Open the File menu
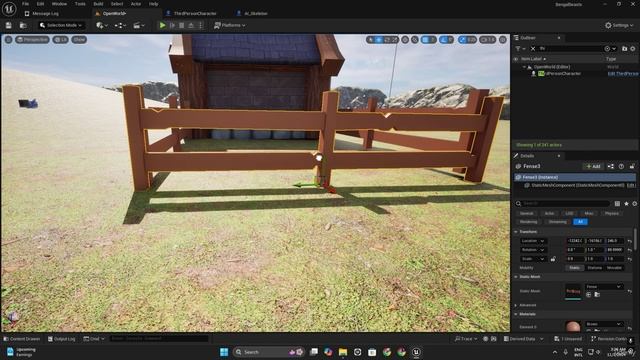The height and width of the screenshot is (360, 640). click(25, 4)
